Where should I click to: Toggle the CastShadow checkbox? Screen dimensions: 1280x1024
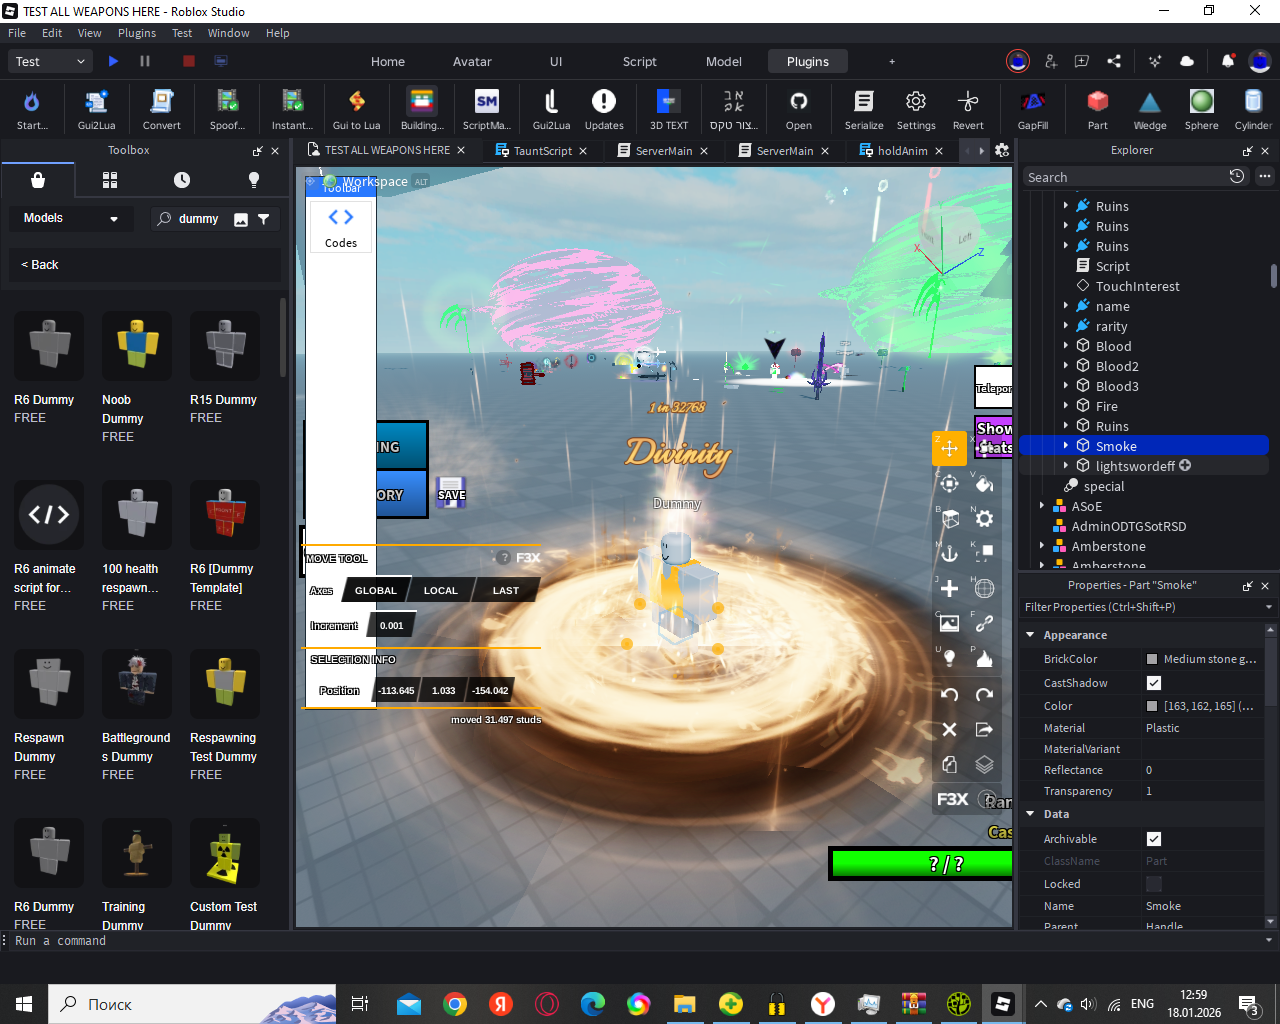point(1154,683)
